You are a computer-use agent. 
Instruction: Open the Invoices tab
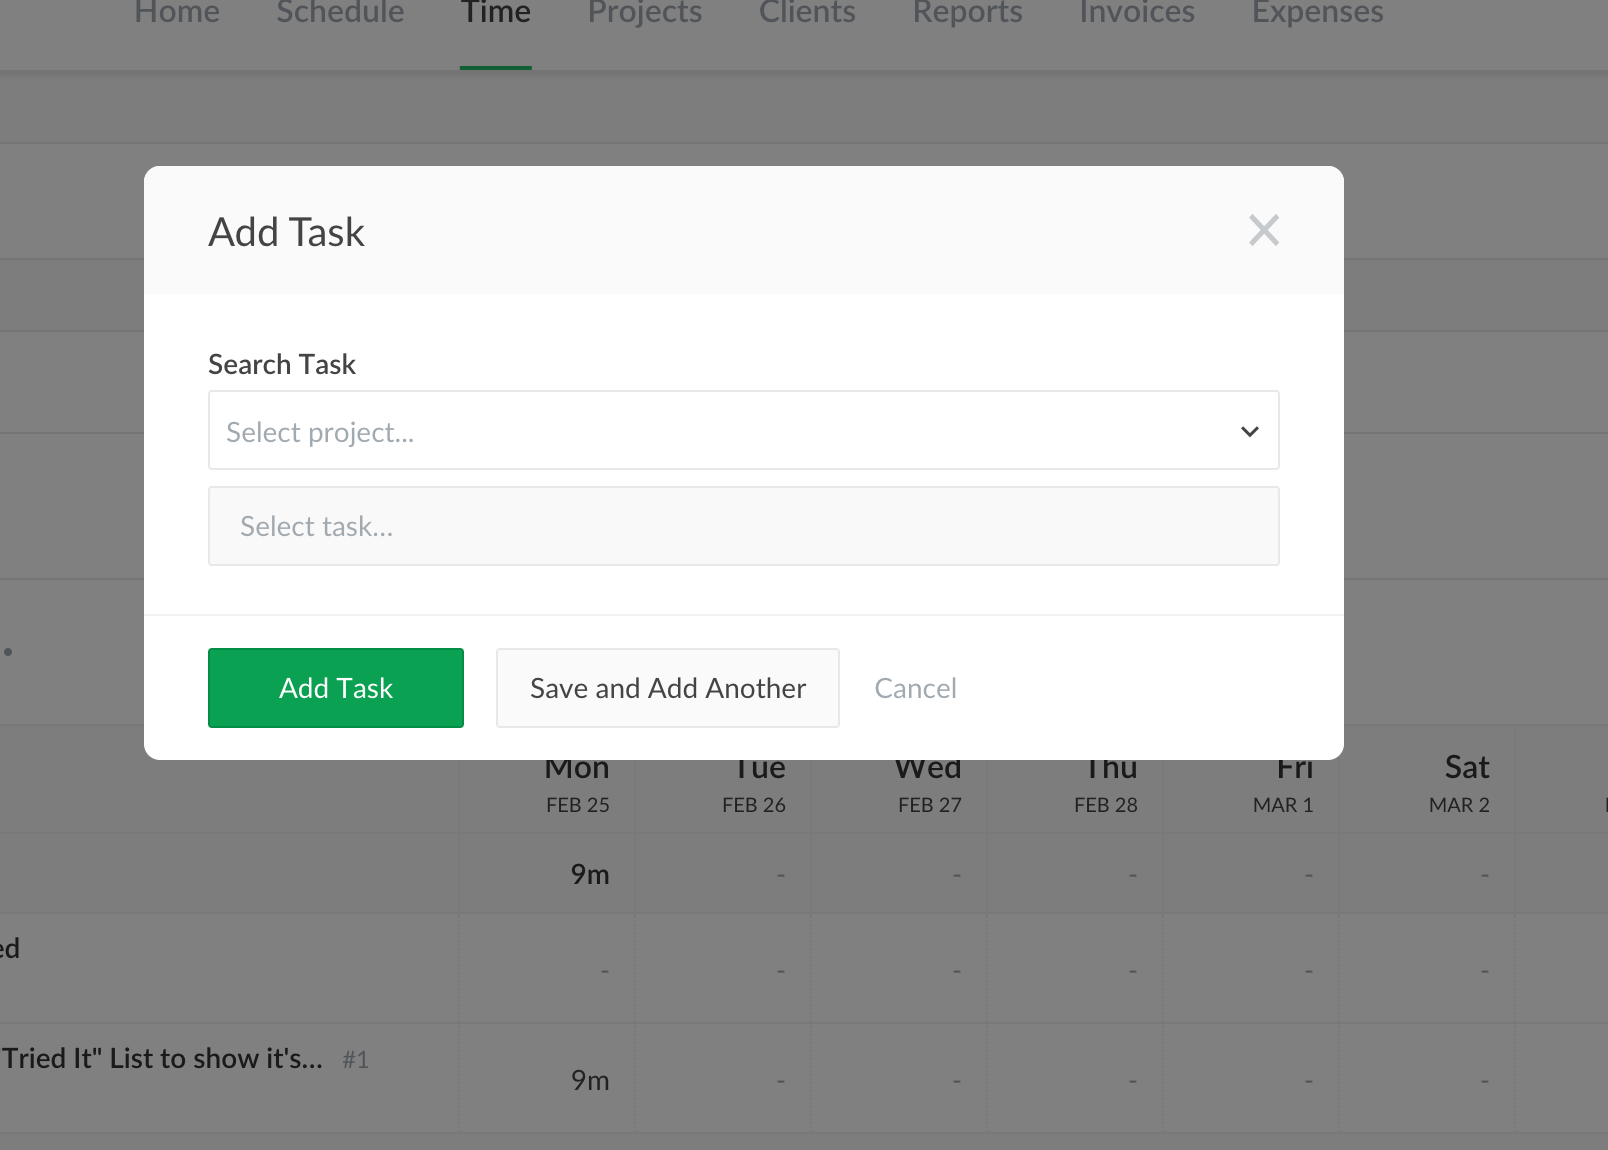click(x=1137, y=14)
